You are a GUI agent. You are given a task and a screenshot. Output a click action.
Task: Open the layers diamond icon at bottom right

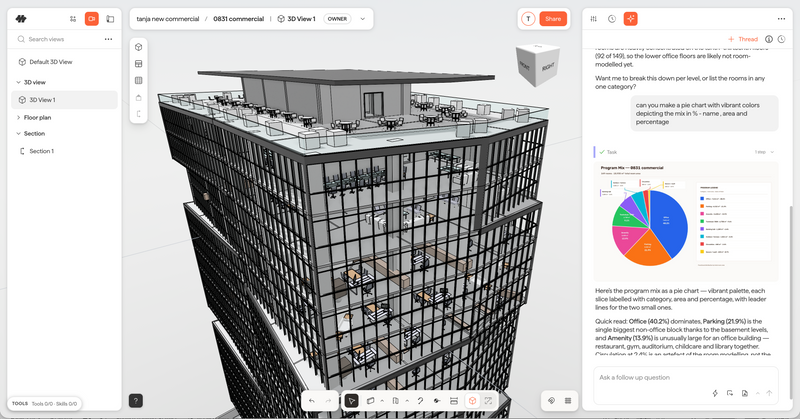tap(552, 401)
